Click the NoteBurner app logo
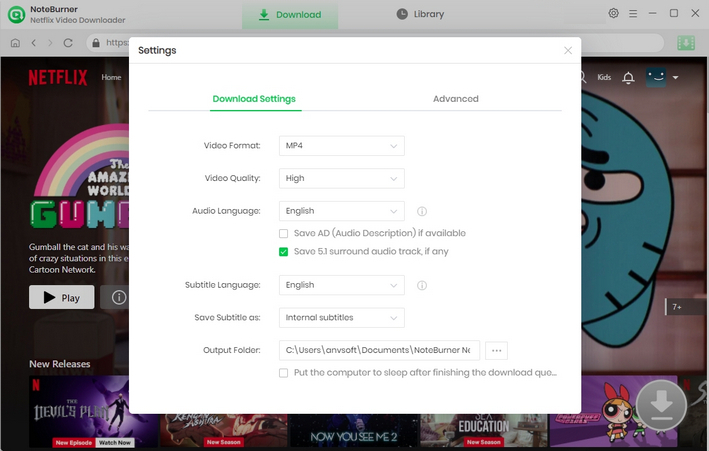The width and height of the screenshot is (709, 451). click(x=16, y=14)
